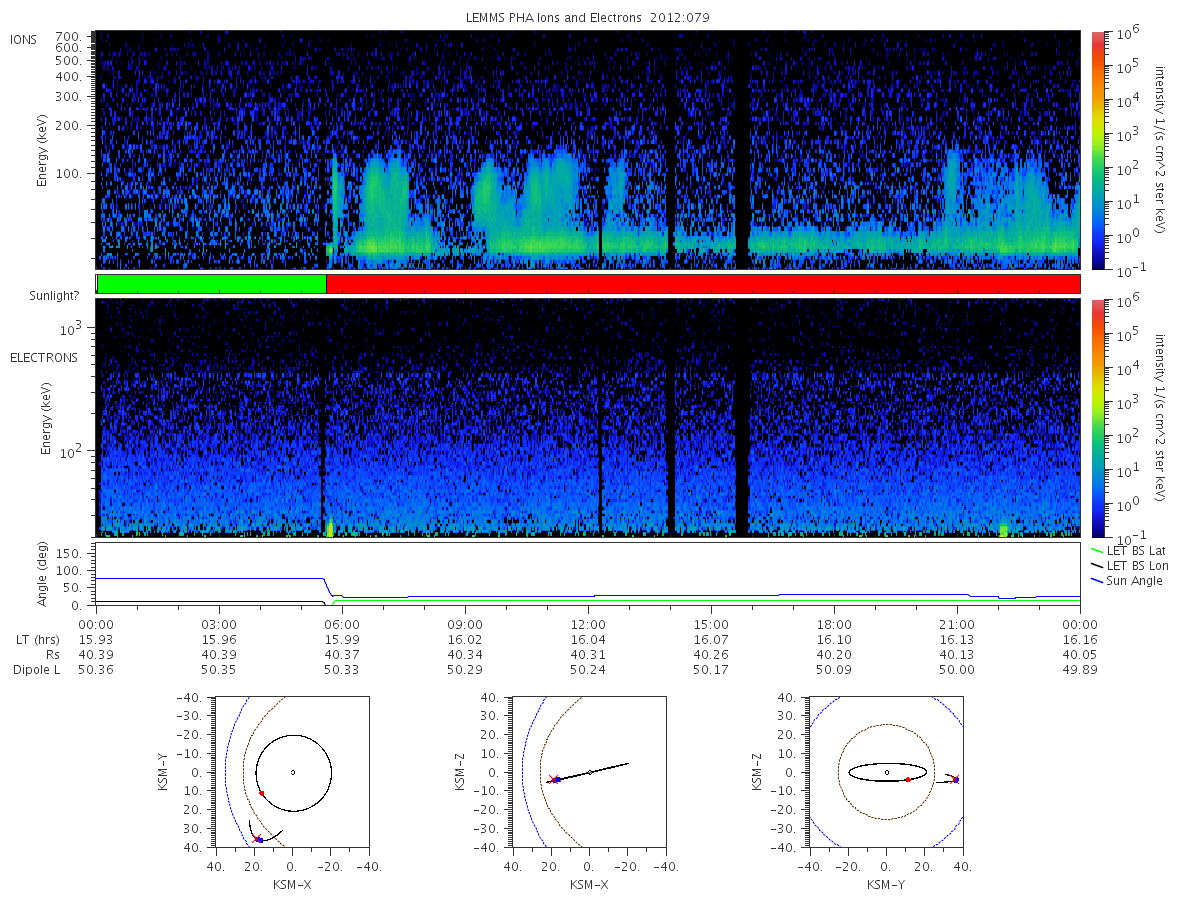Click the ions color bar intensity unit label
The width and height of the screenshot is (1200, 900).
[1161, 150]
